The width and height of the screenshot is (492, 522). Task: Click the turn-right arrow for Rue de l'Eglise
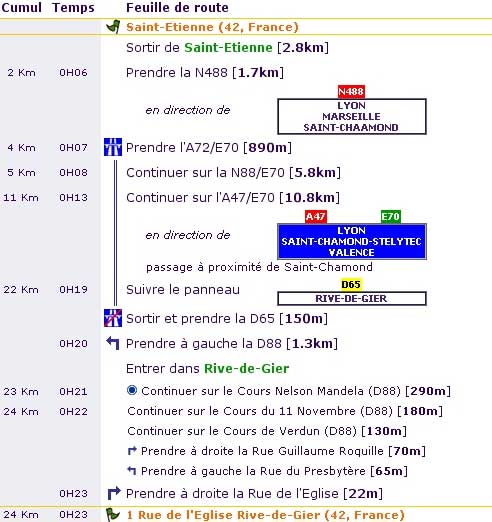(x=114, y=493)
